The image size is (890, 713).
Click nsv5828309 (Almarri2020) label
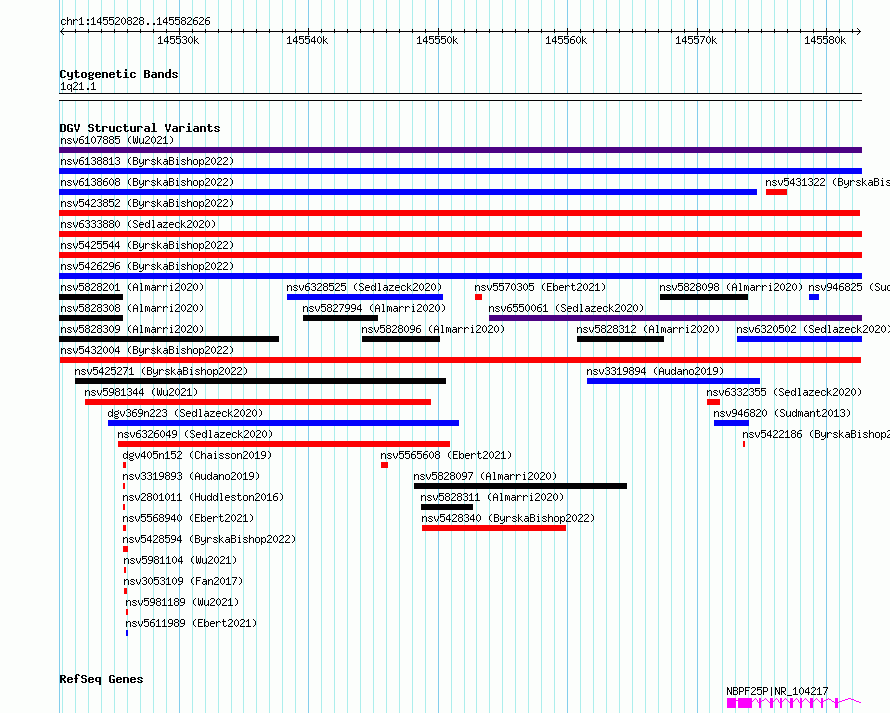click(132, 329)
